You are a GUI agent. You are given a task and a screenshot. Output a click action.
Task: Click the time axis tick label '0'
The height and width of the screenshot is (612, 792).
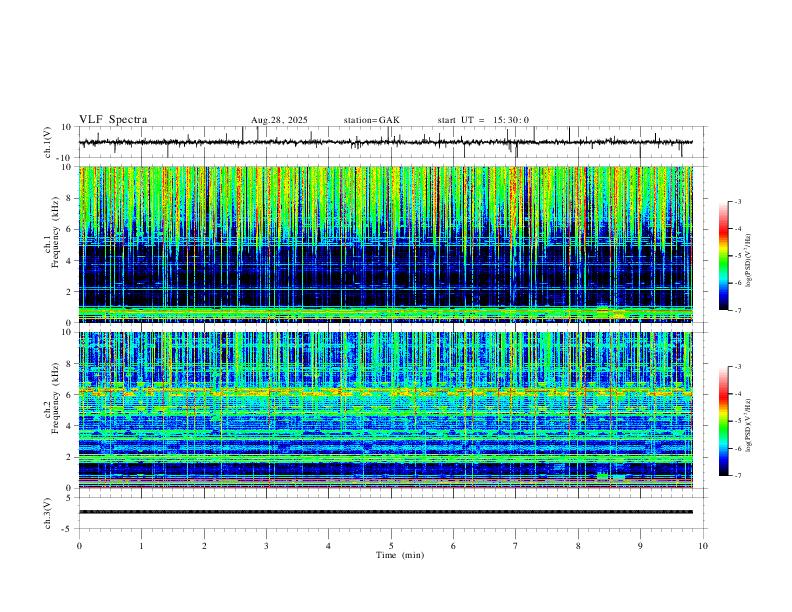pos(79,546)
